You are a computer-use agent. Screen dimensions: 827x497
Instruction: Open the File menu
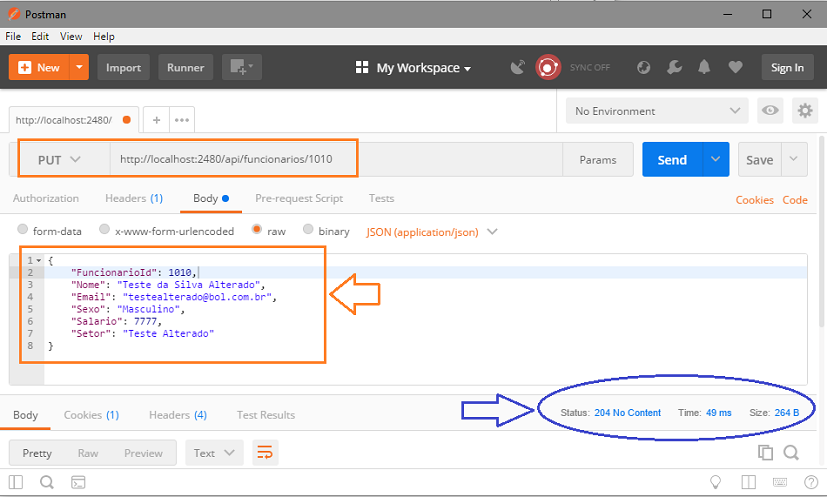[13, 36]
